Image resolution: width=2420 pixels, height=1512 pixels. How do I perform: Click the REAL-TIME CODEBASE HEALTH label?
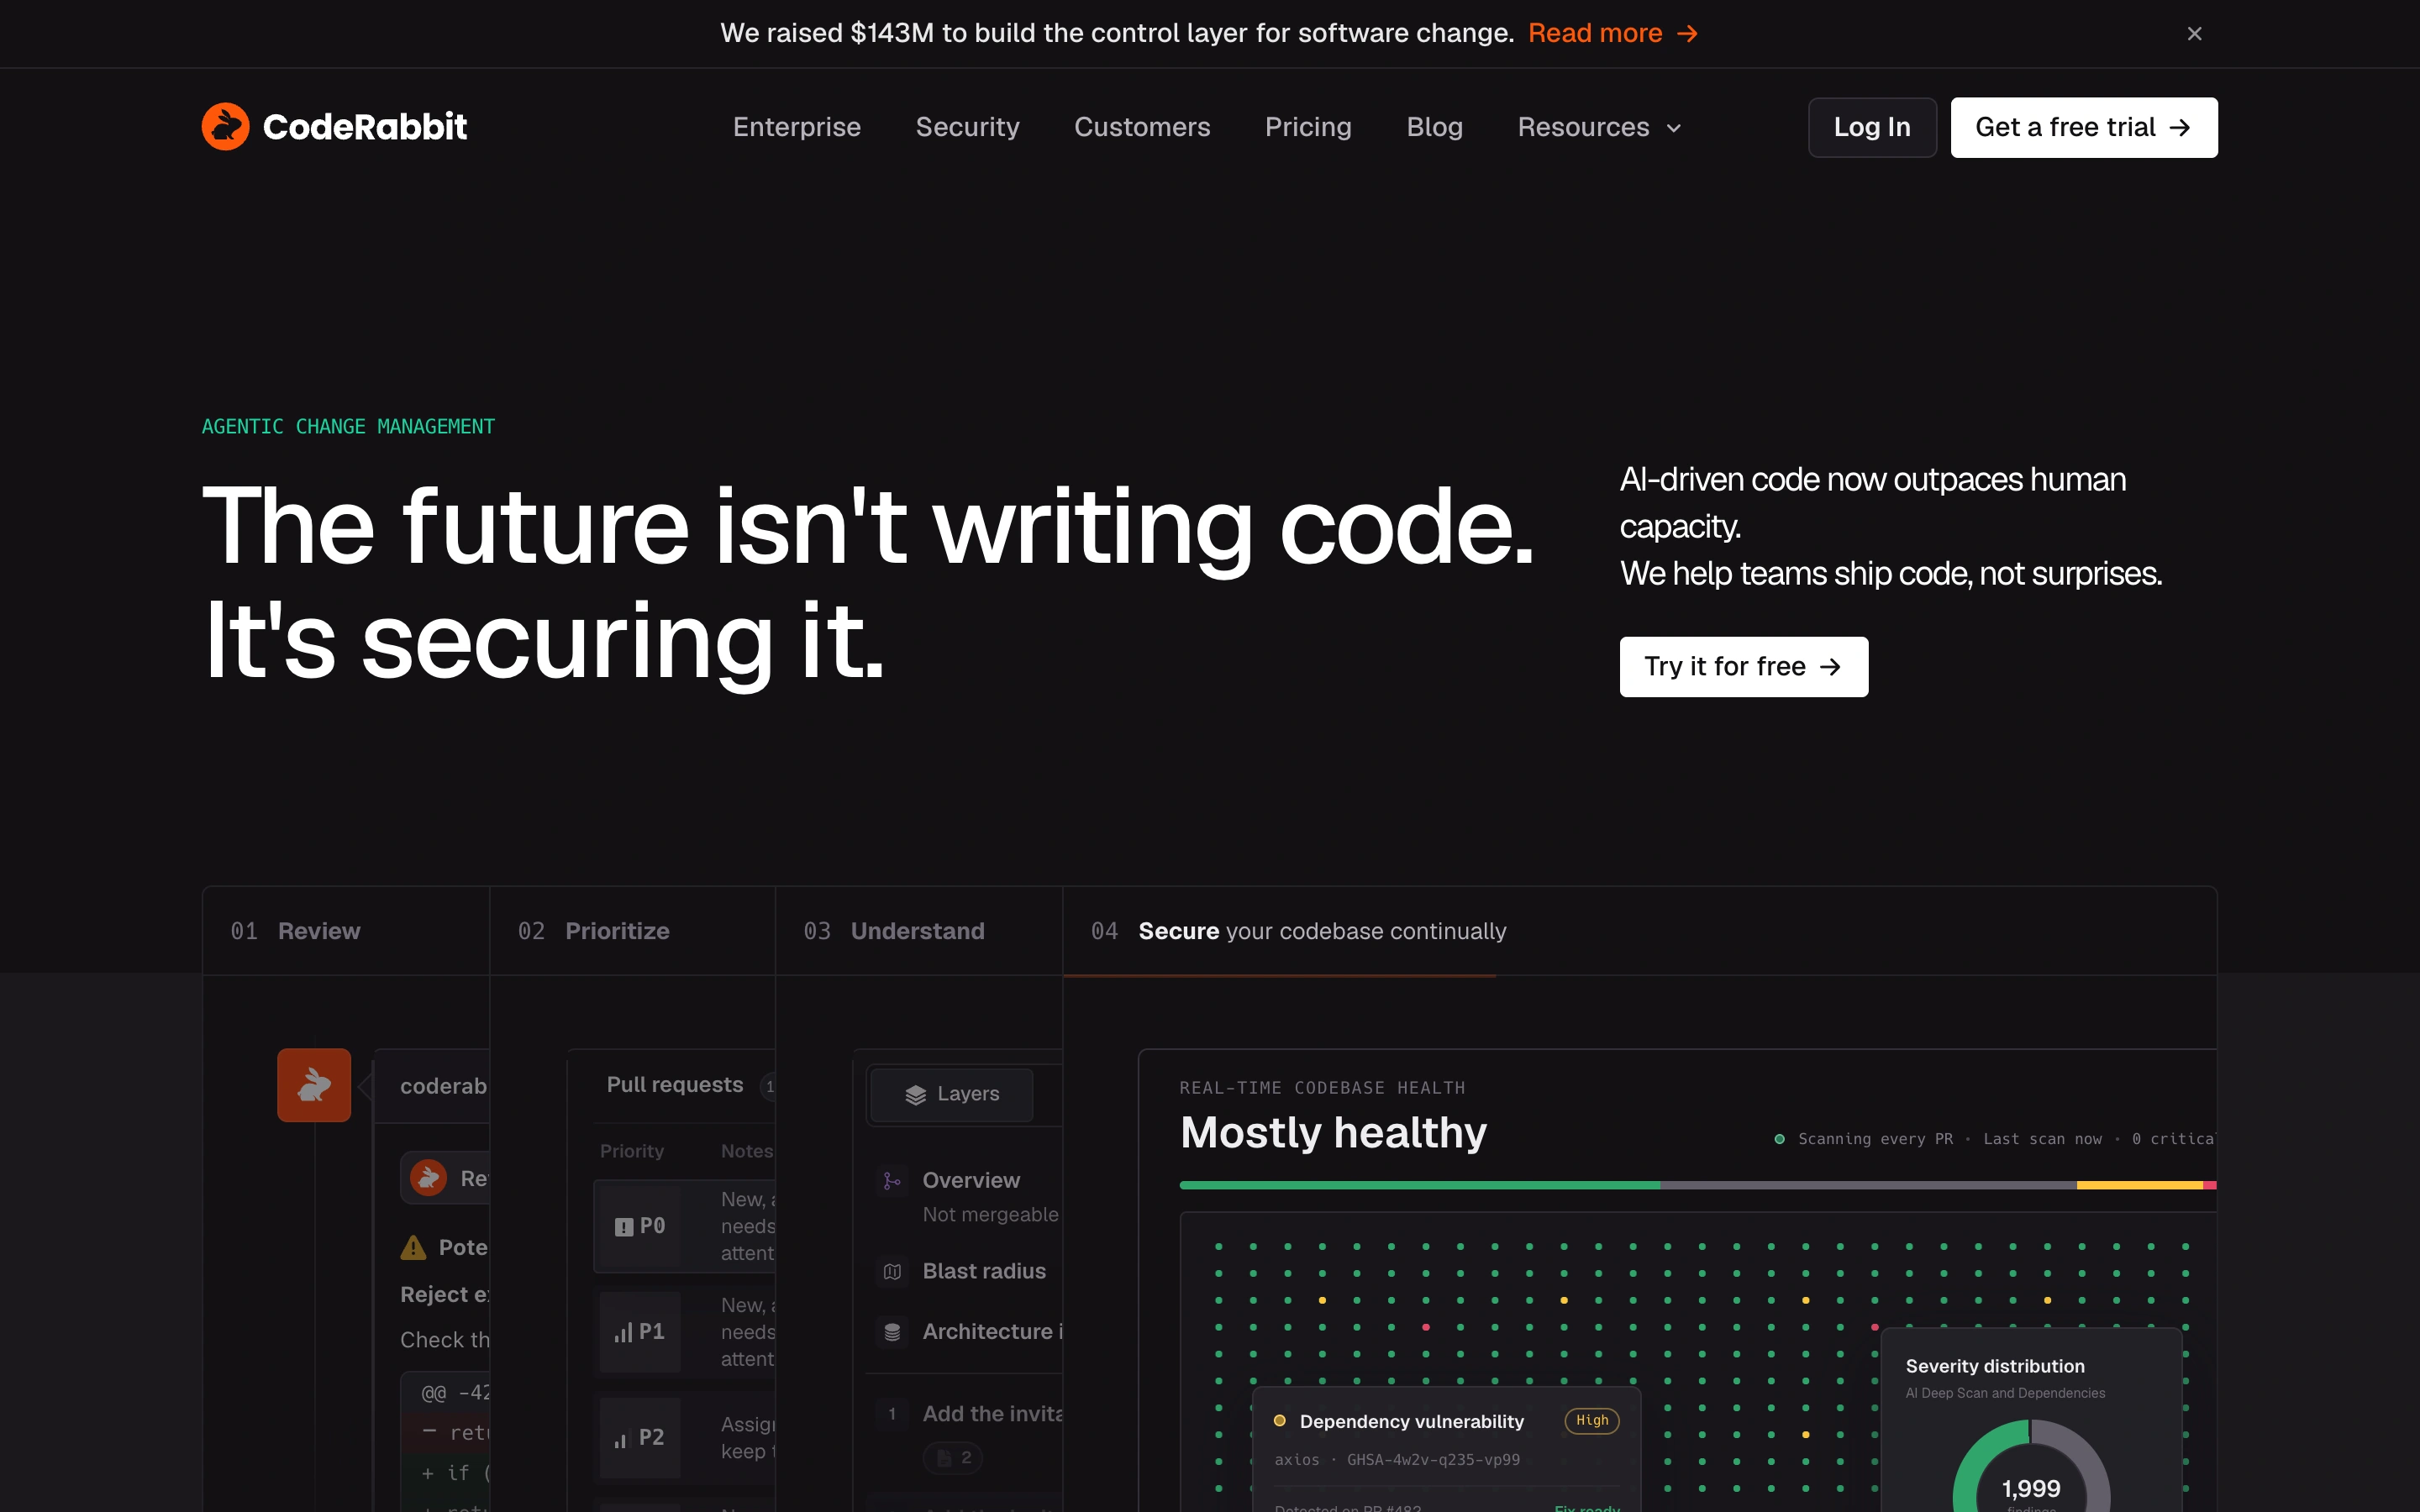[1322, 1088]
